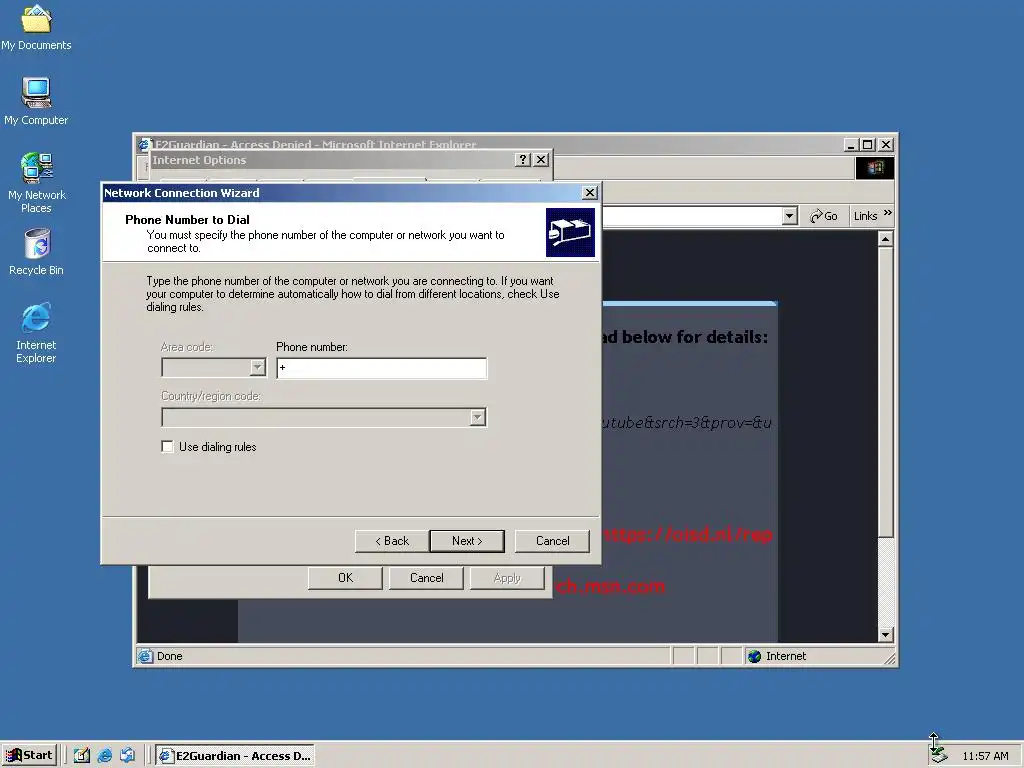Close the Network Connection Wizard window

[x=590, y=193]
